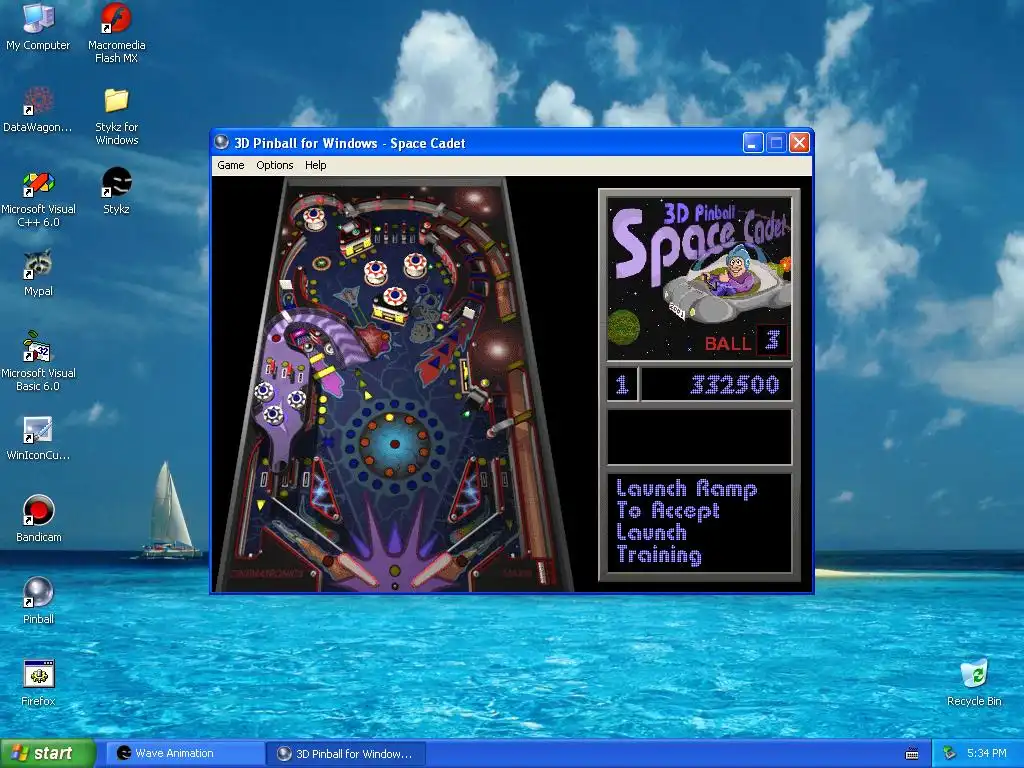Open the Help menu

pyautogui.click(x=315, y=165)
